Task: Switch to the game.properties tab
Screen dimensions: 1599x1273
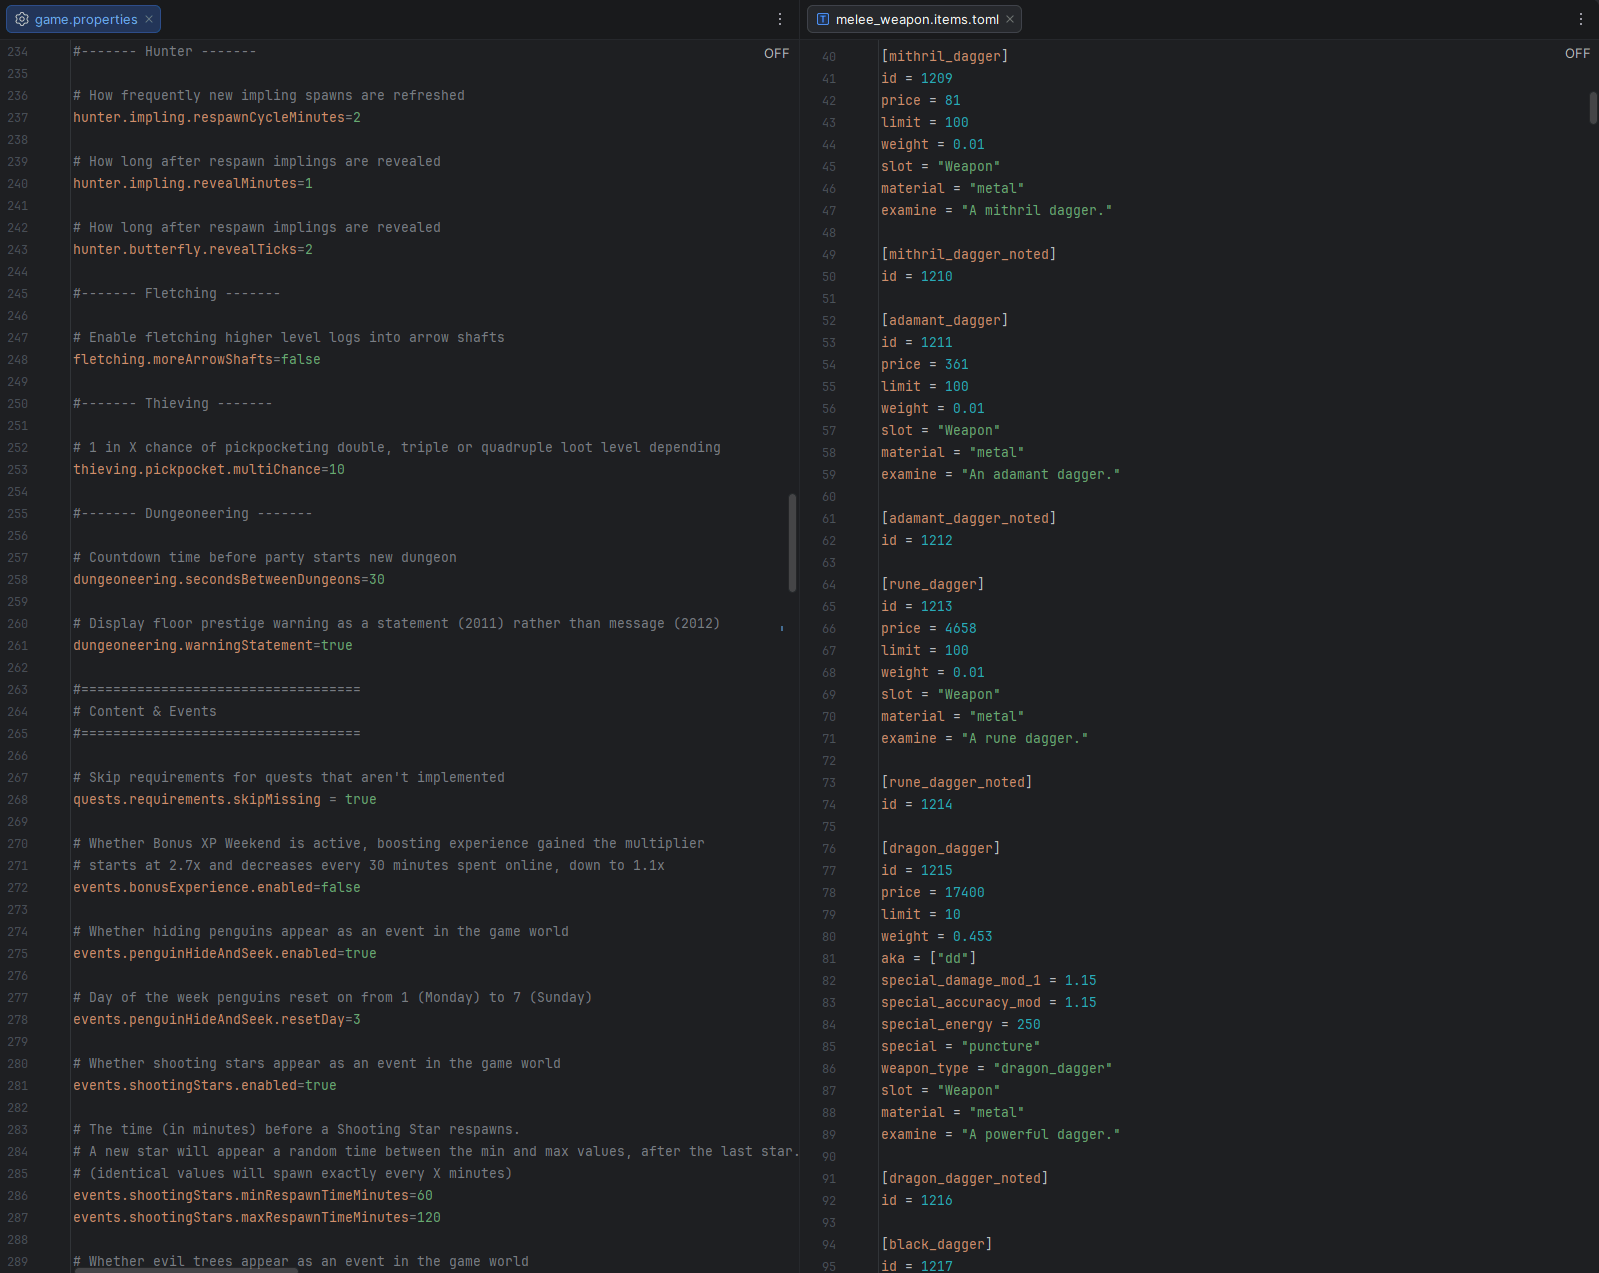Action: click(84, 19)
